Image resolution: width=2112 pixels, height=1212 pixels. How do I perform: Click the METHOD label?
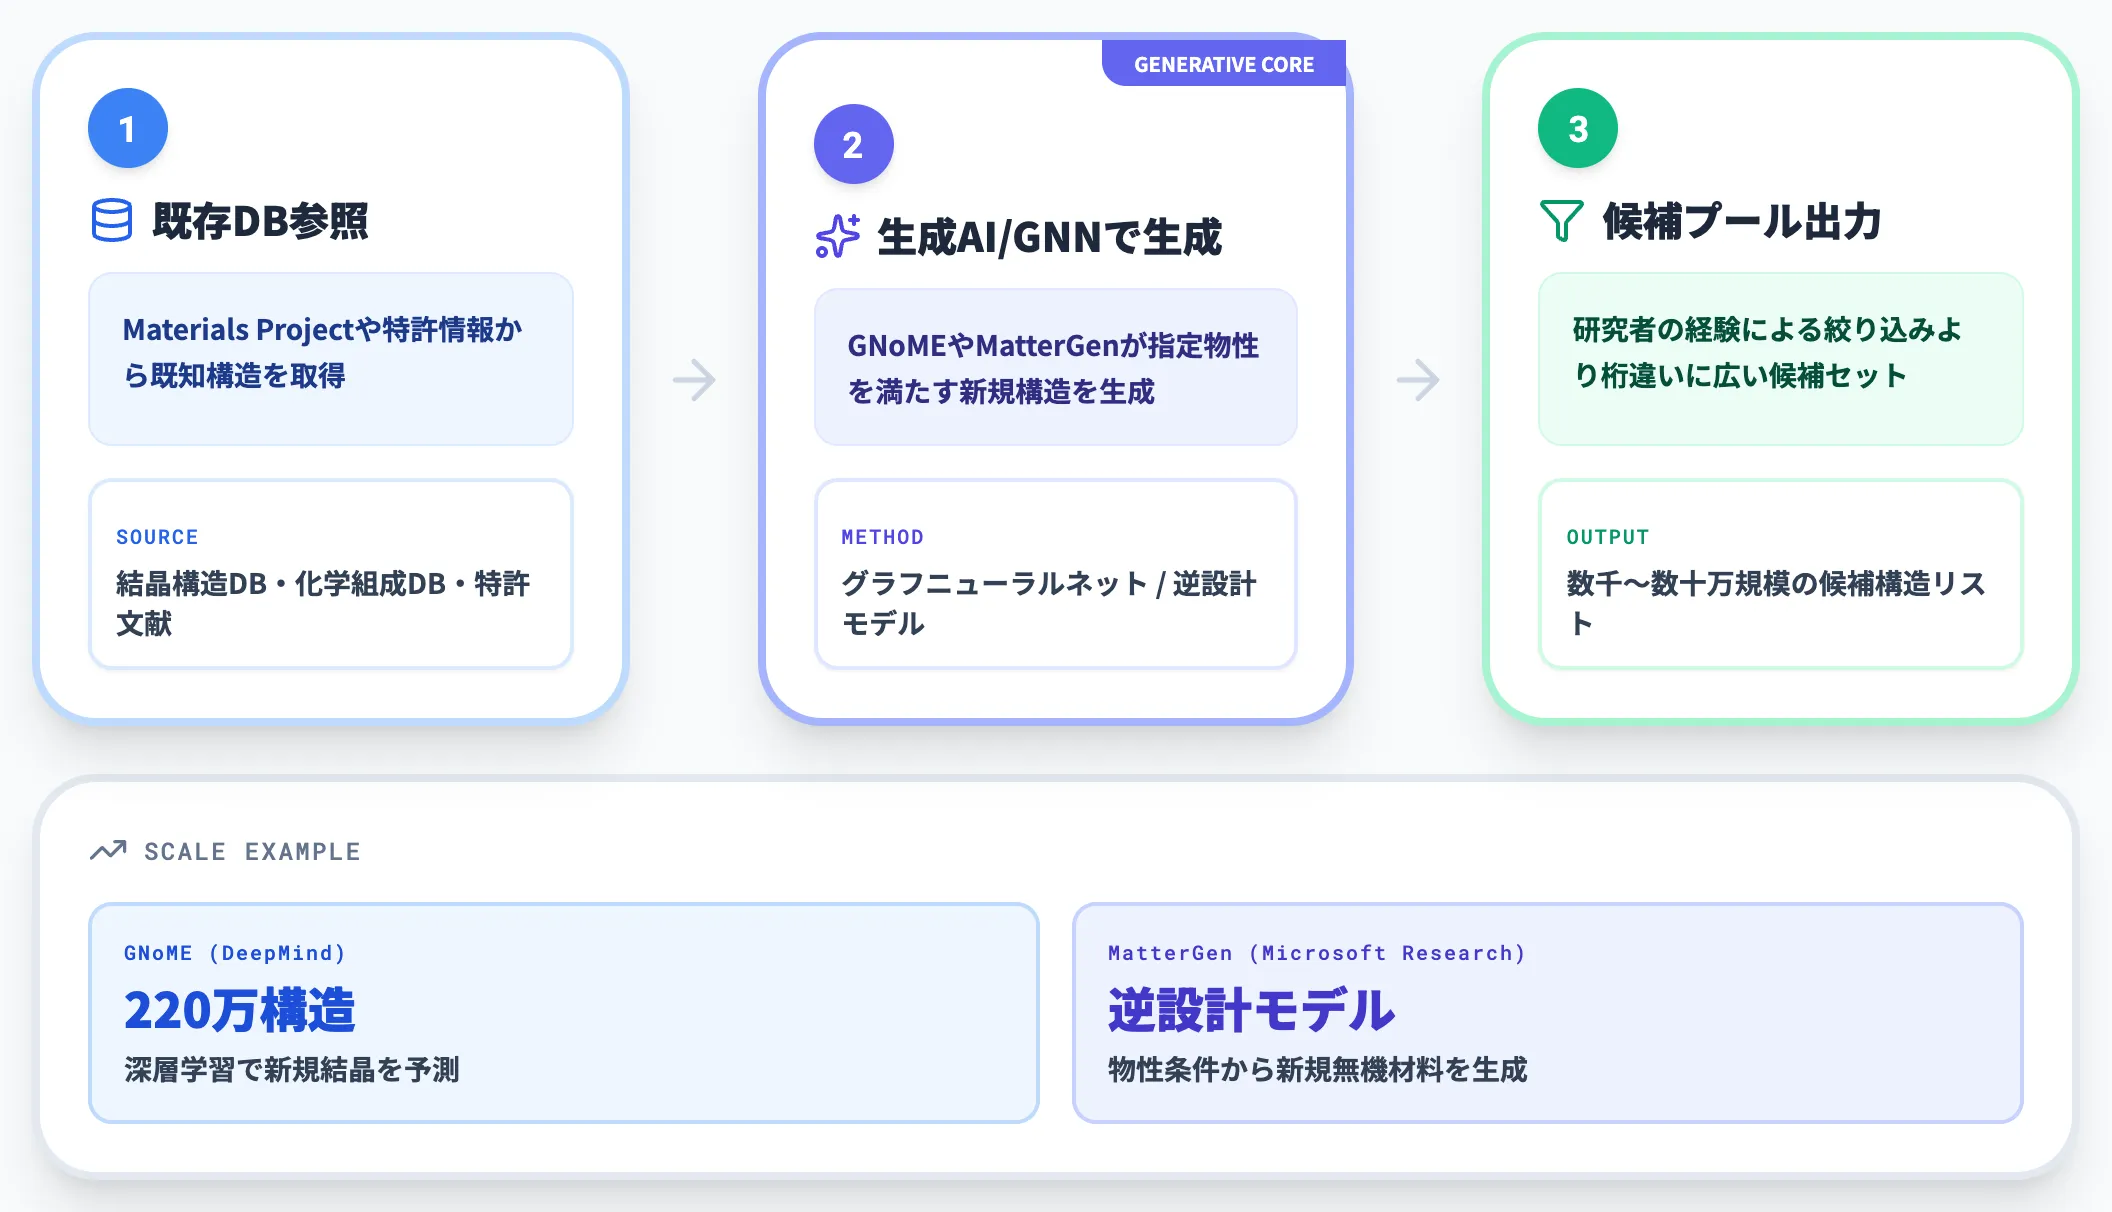882,537
